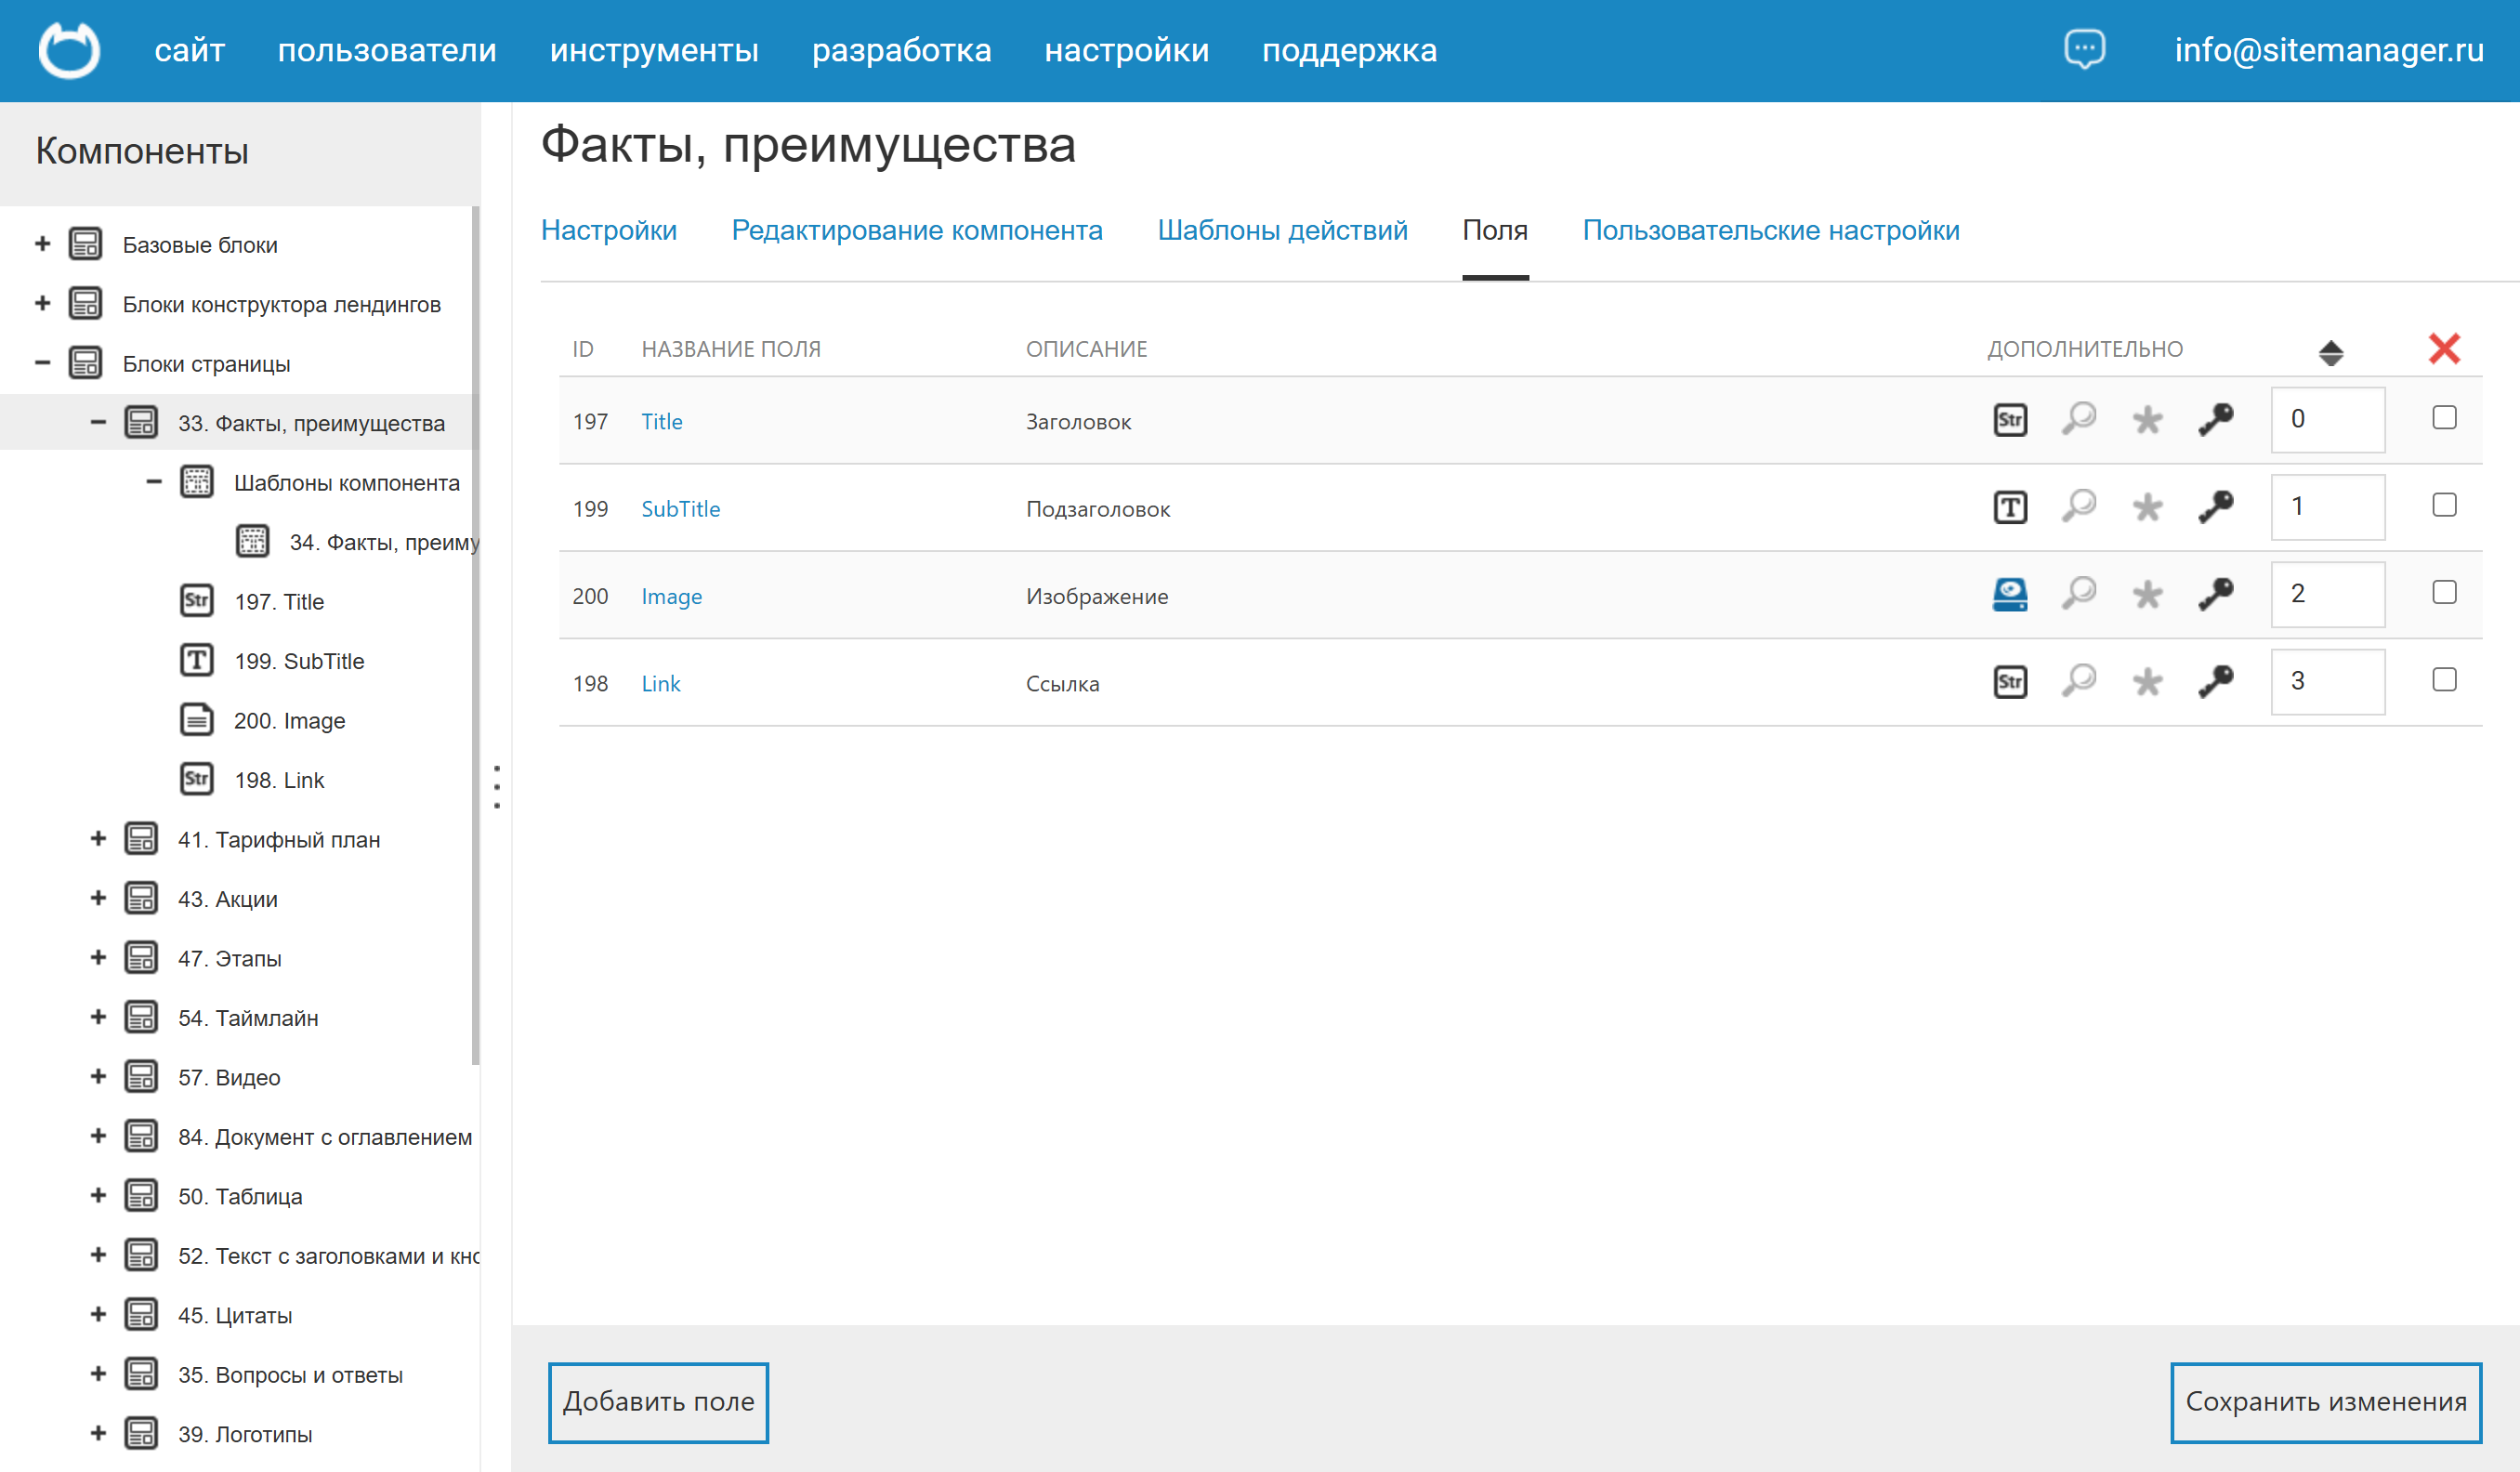Click the blue image type icon in Image row
This screenshot has width=2520, height=1472.
point(2010,594)
